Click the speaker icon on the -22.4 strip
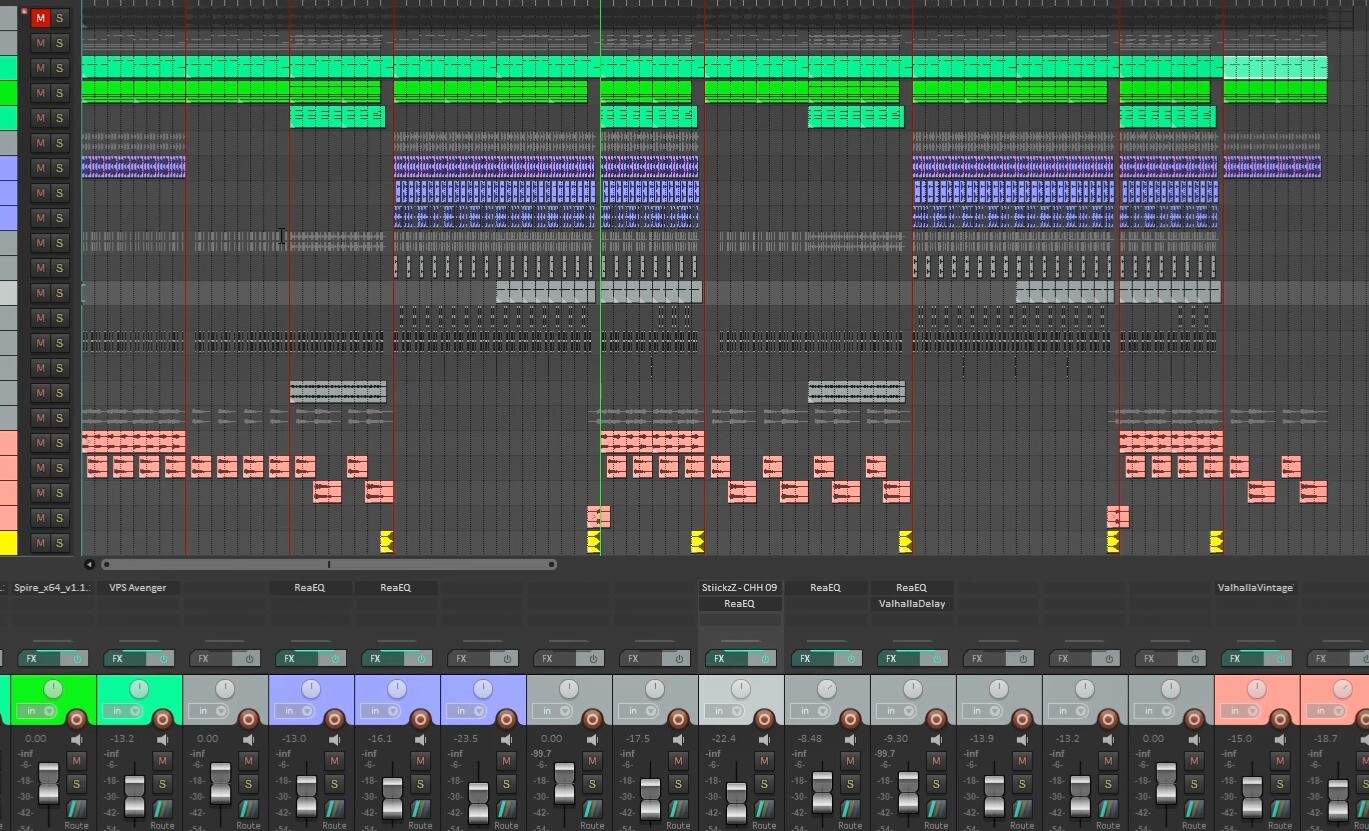This screenshot has width=1369, height=831. coord(764,740)
